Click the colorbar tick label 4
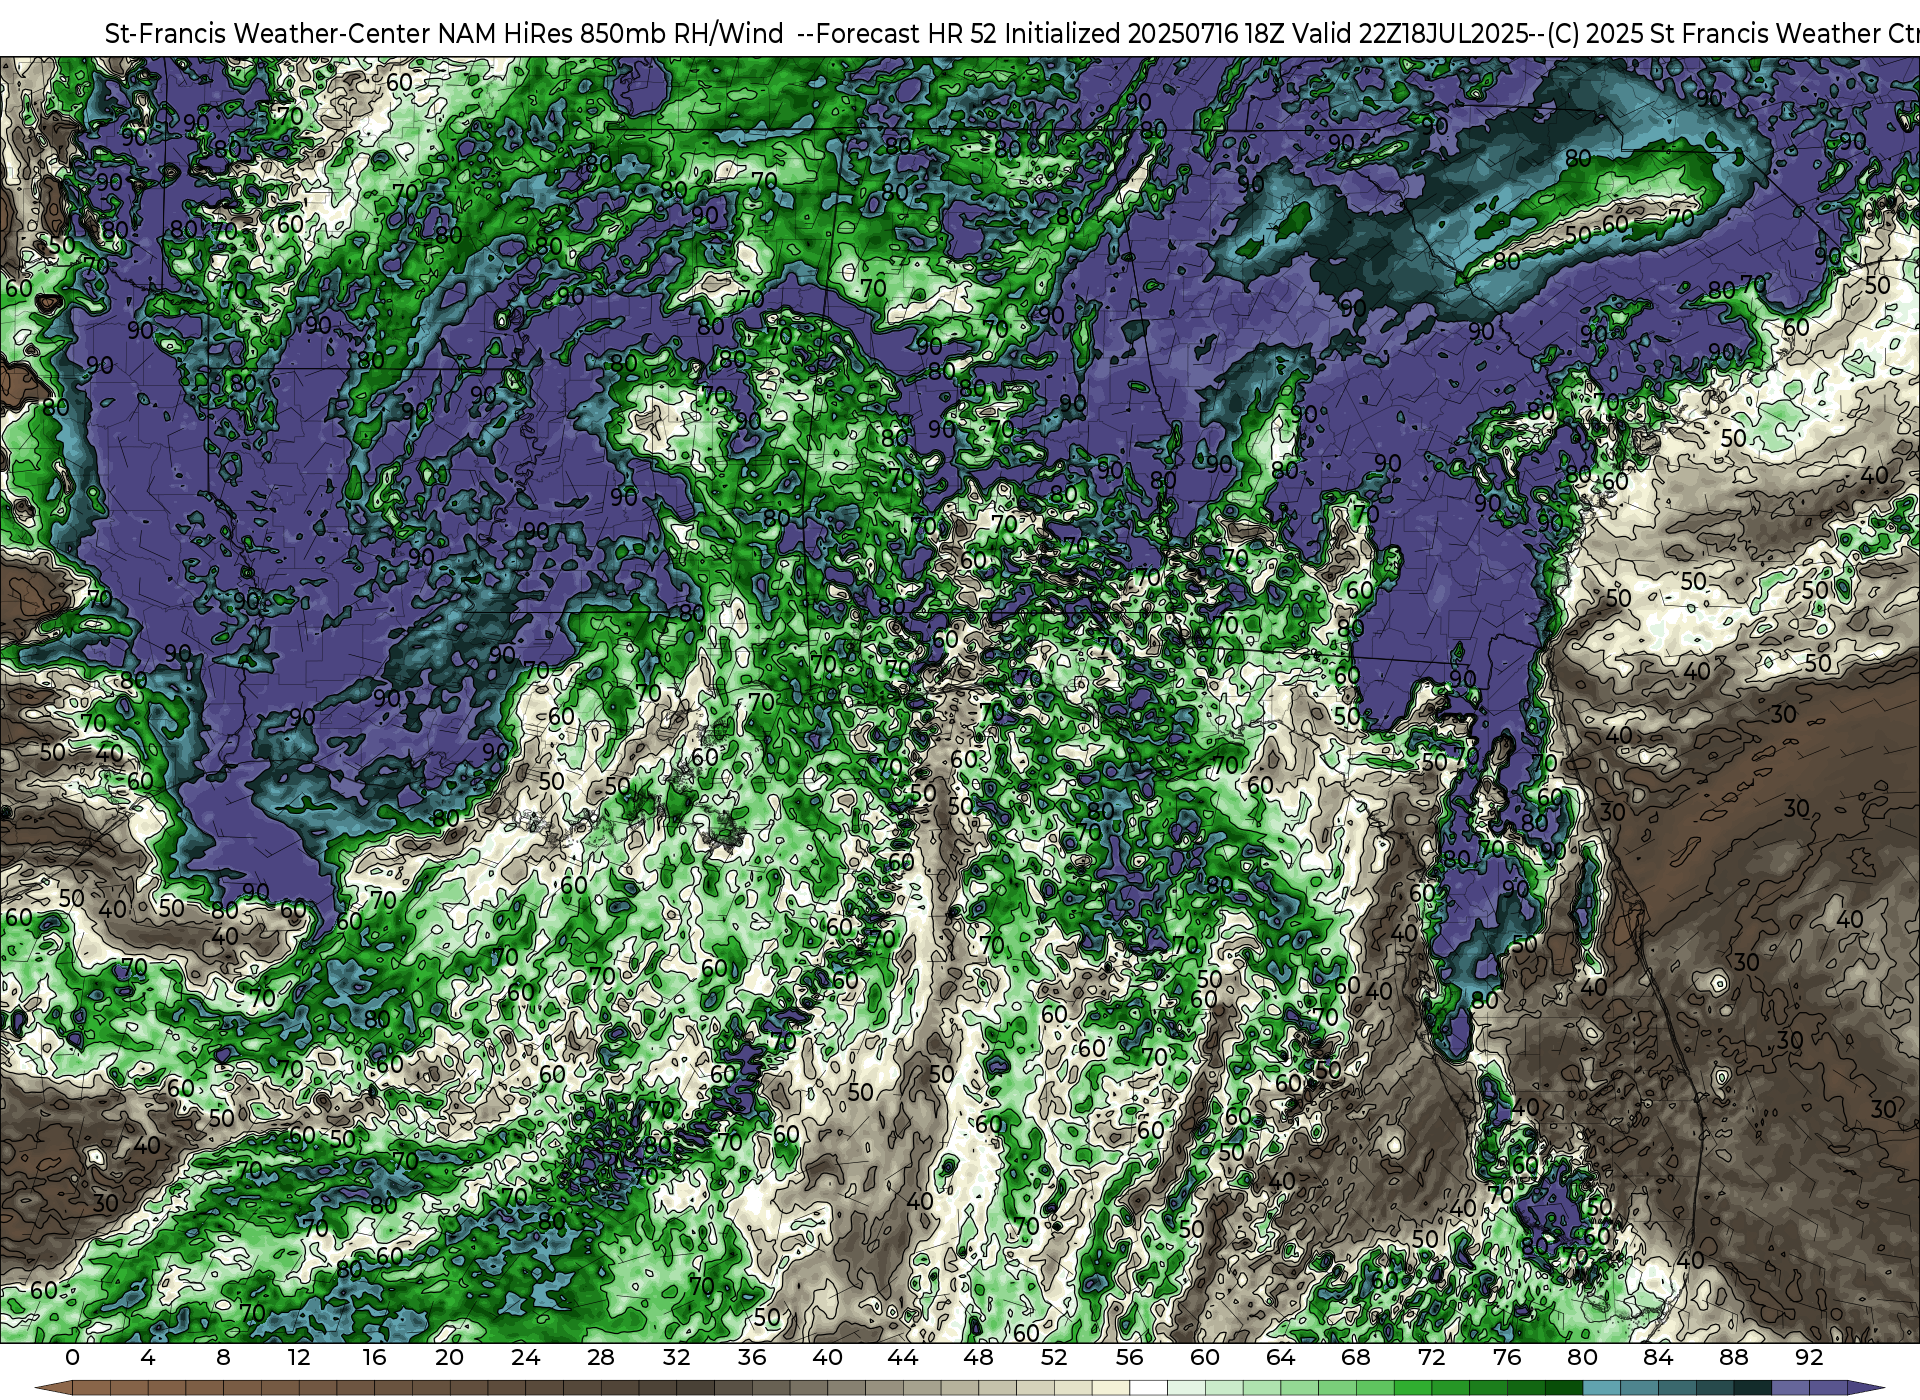 [x=148, y=1358]
